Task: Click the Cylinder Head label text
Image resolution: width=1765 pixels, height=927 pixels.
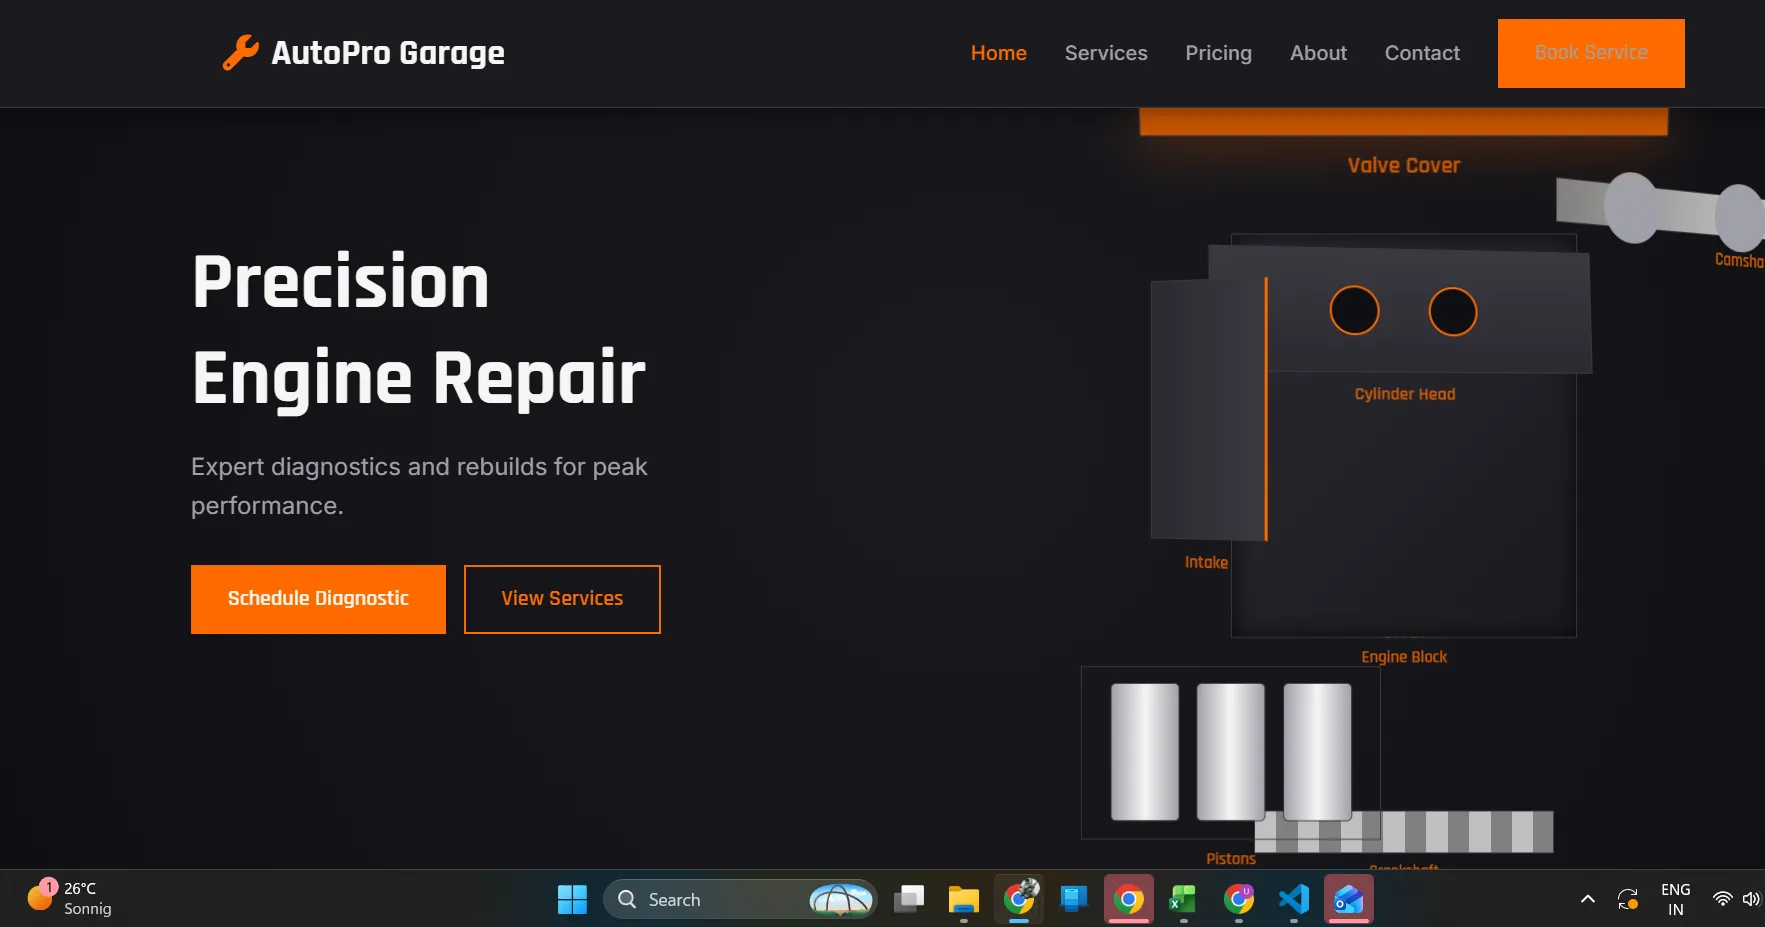Action: (1405, 394)
